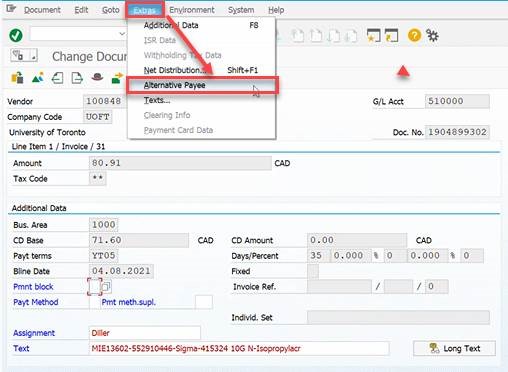Click greyed Clearing Info entry
The width and height of the screenshot is (508, 372).
201,115
